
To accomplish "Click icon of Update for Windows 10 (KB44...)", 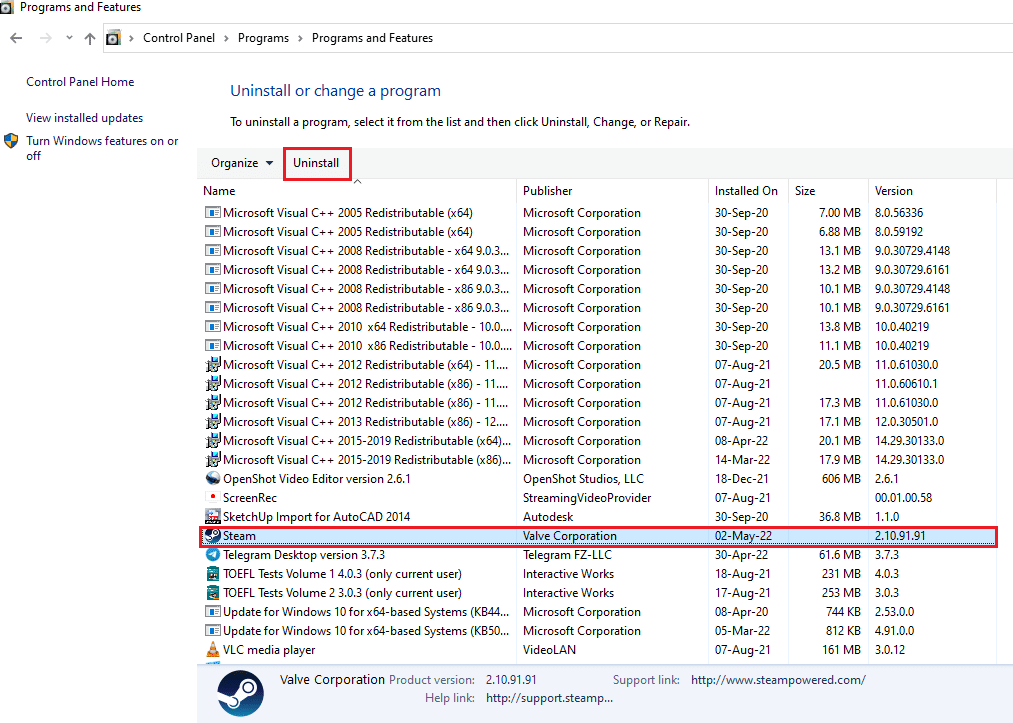I will point(213,611).
